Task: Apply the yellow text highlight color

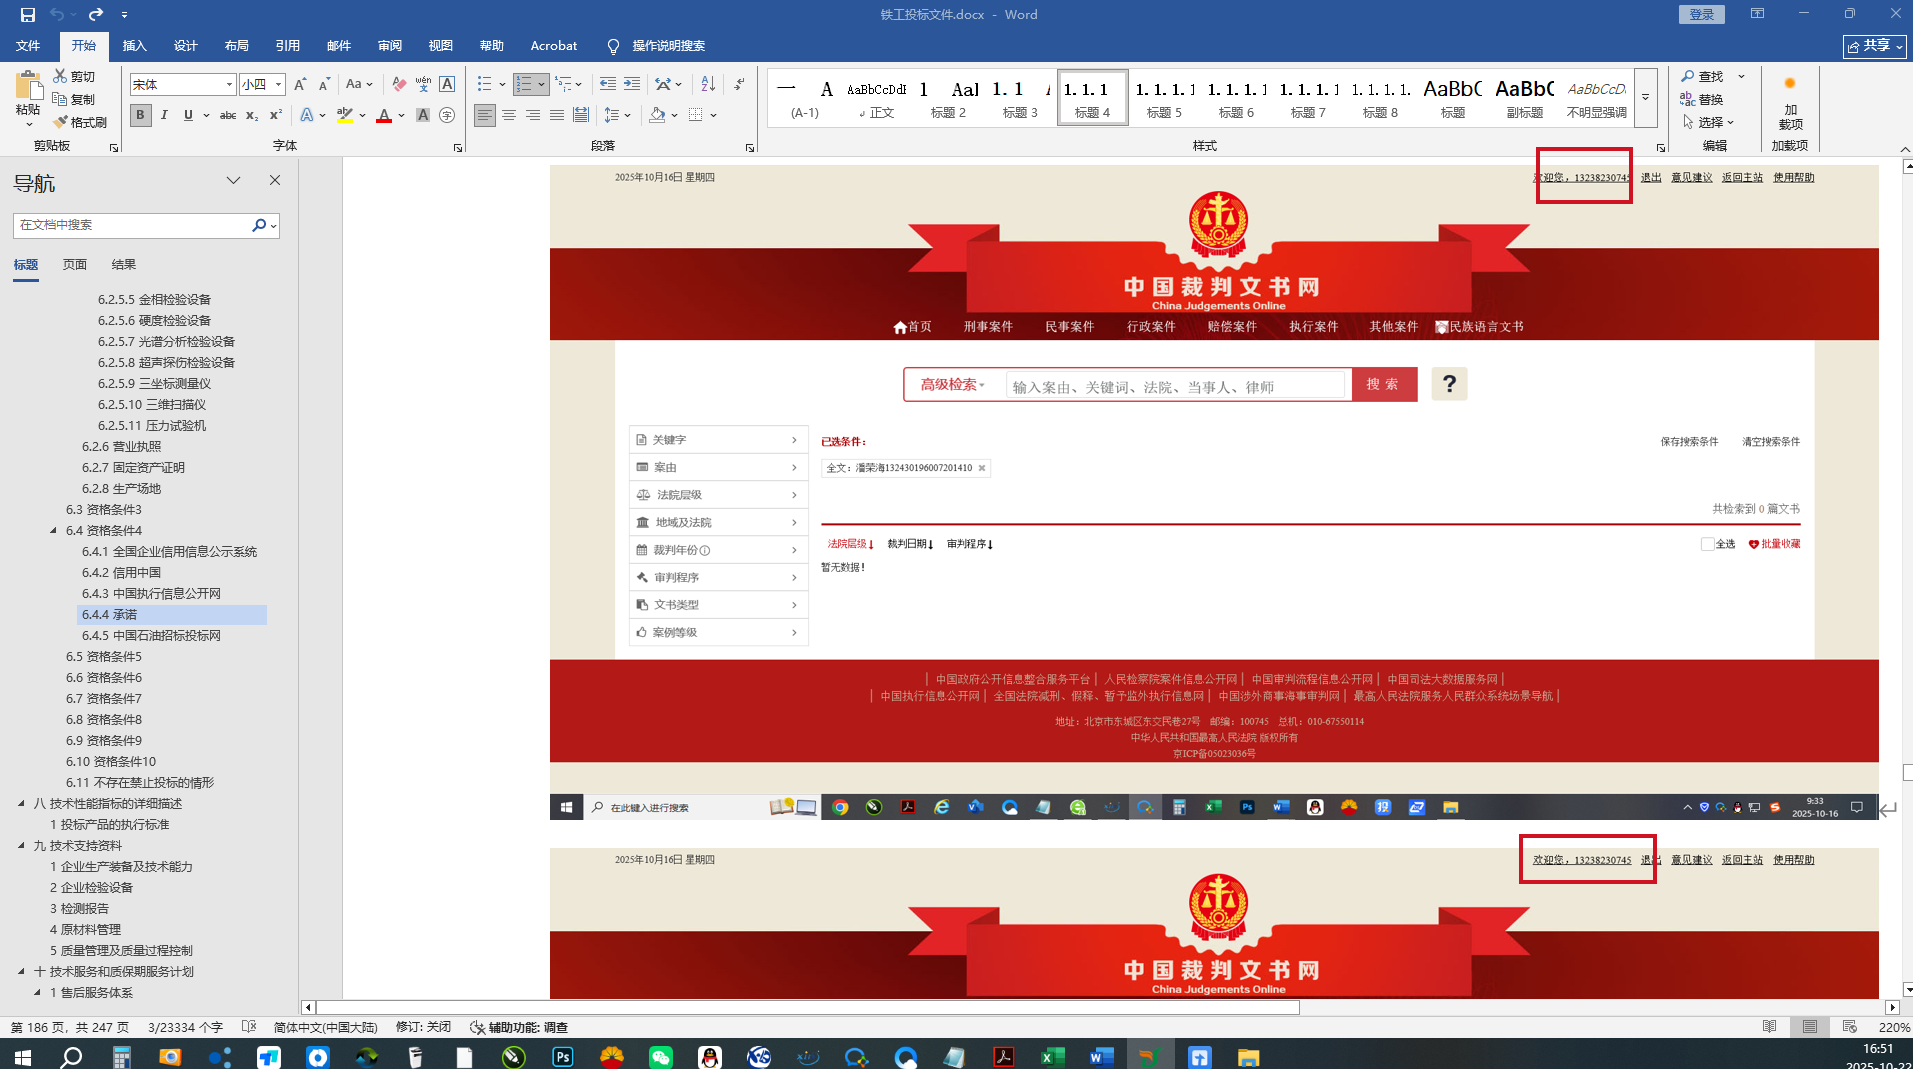Action: pos(345,115)
